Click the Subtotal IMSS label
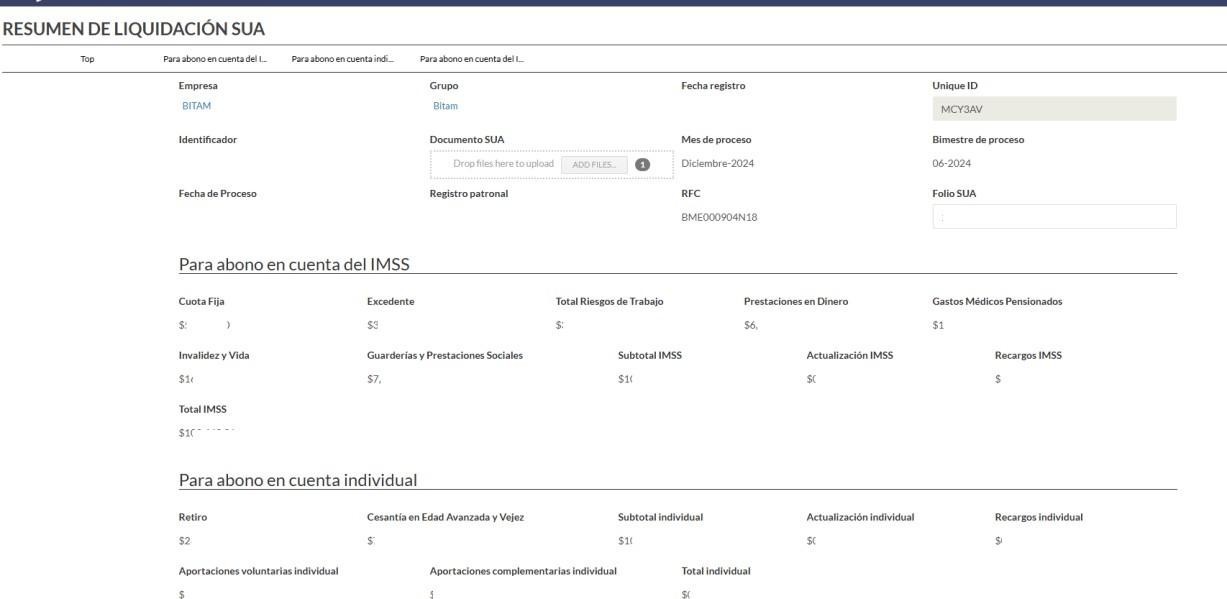 click(650, 356)
